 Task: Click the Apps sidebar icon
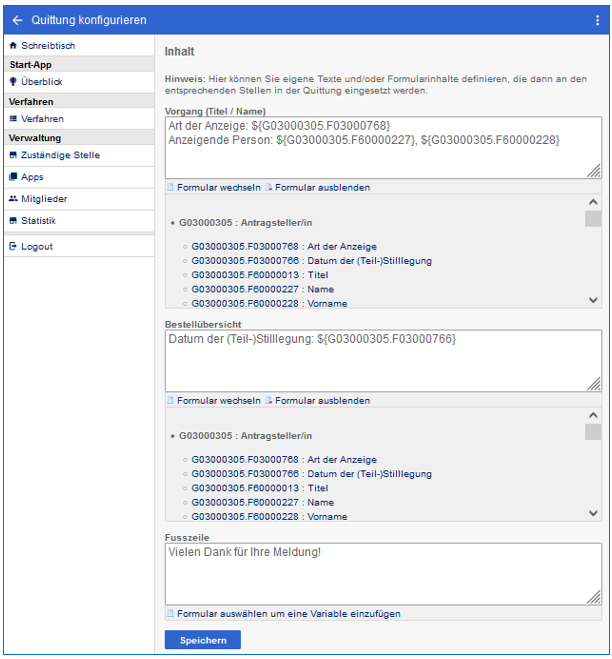point(13,177)
